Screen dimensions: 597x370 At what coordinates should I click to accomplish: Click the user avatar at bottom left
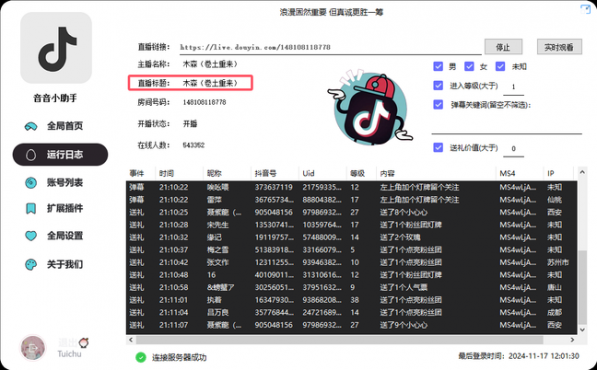click(33, 348)
